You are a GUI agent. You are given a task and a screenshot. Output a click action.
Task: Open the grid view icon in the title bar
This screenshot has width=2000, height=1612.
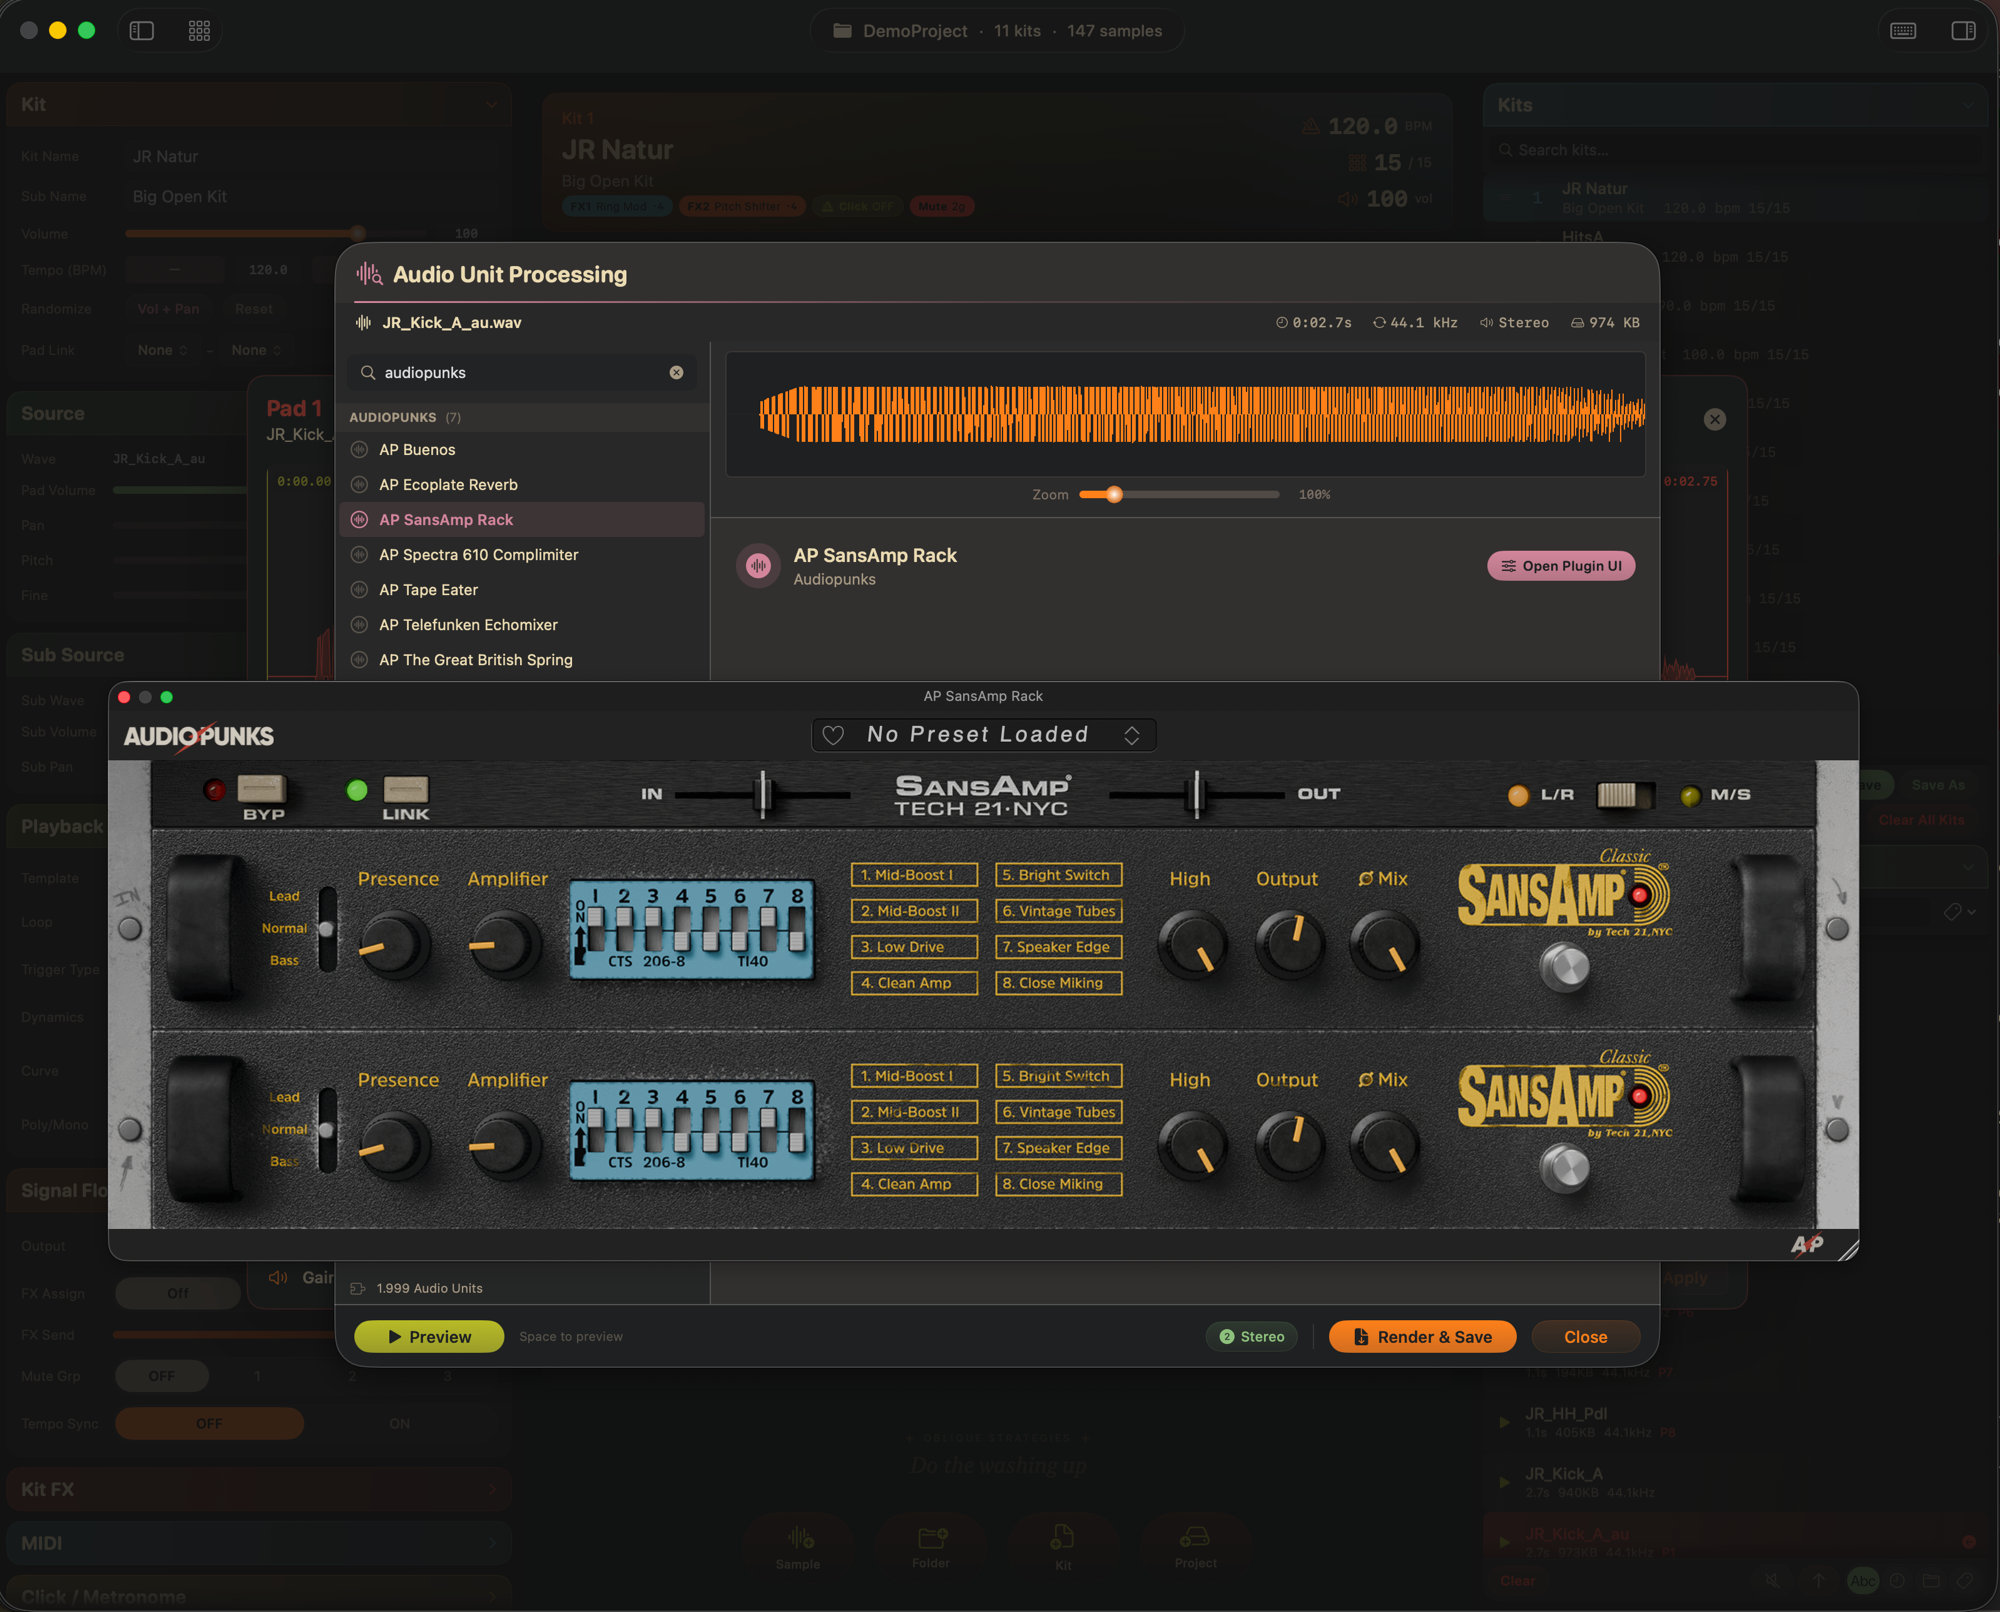pos(199,30)
